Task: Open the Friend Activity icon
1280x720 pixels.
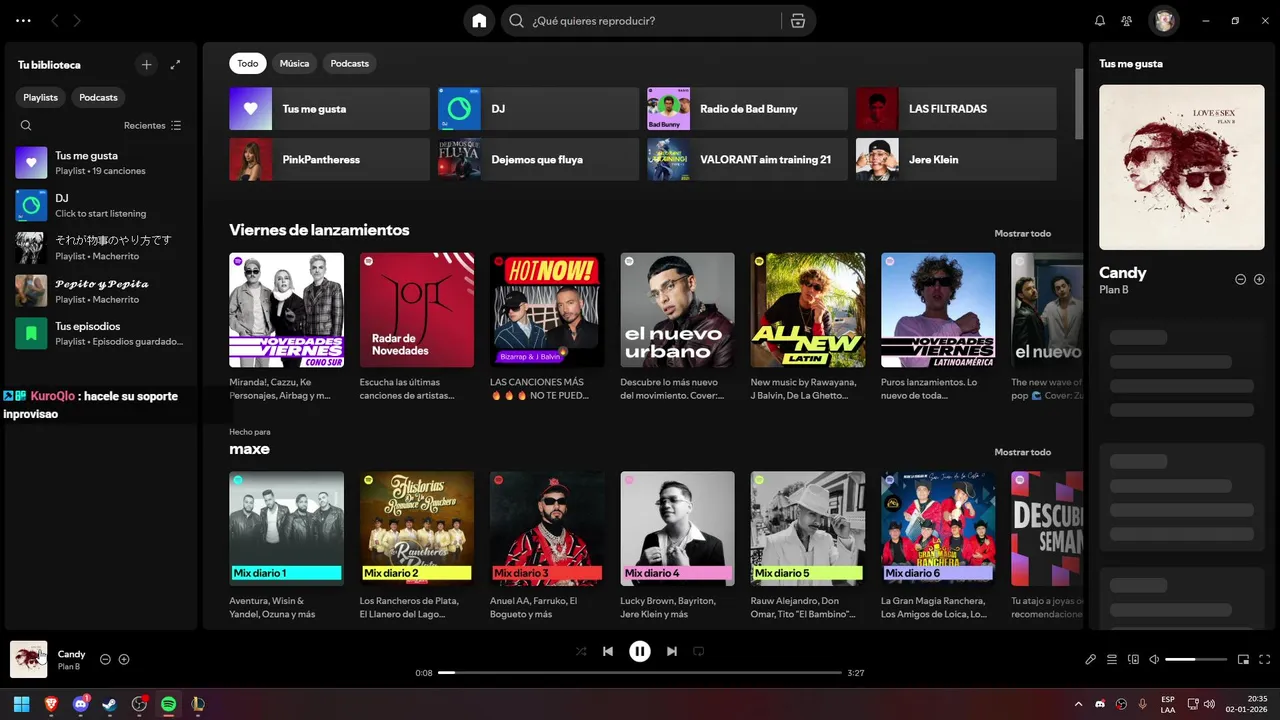Action: (1127, 20)
